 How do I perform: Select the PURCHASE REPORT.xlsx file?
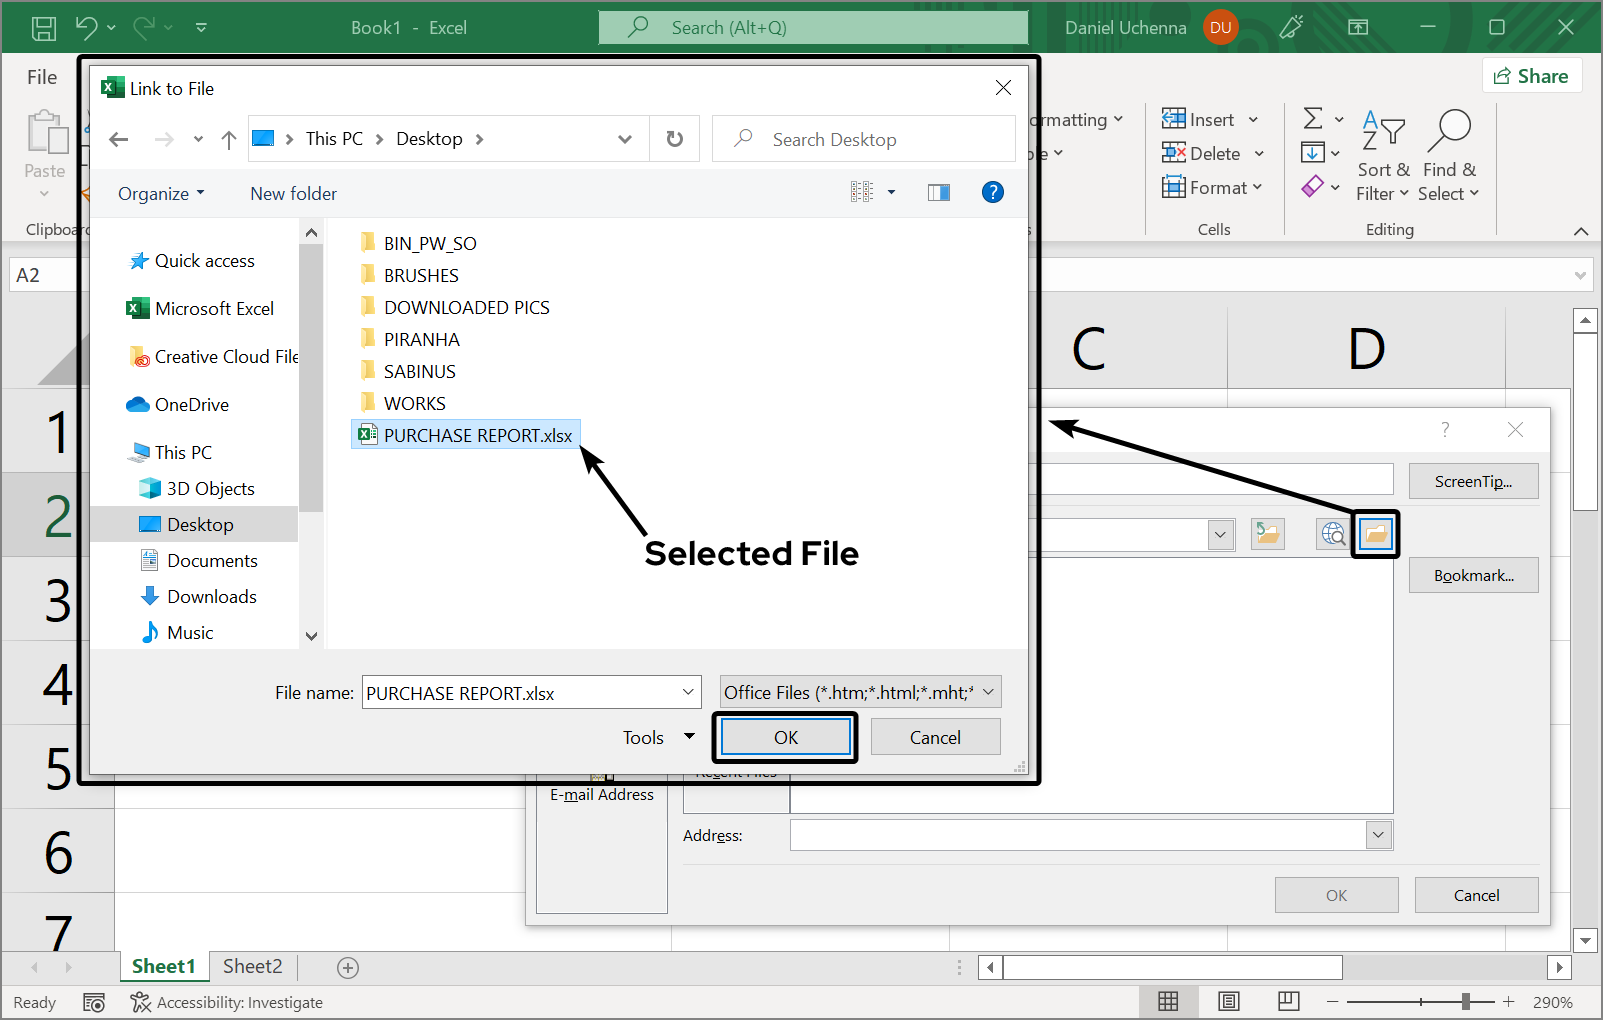tap(477, 436)
